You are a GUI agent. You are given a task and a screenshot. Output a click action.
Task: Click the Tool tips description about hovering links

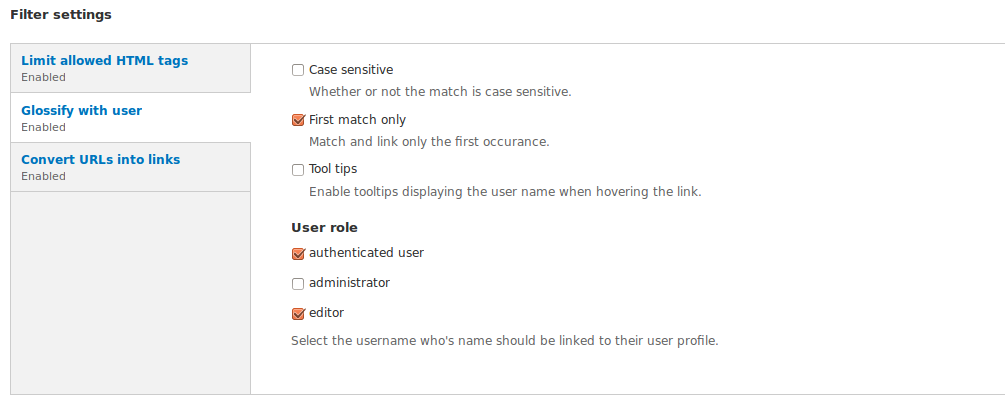pyautogui.click(x=505, y=192)
